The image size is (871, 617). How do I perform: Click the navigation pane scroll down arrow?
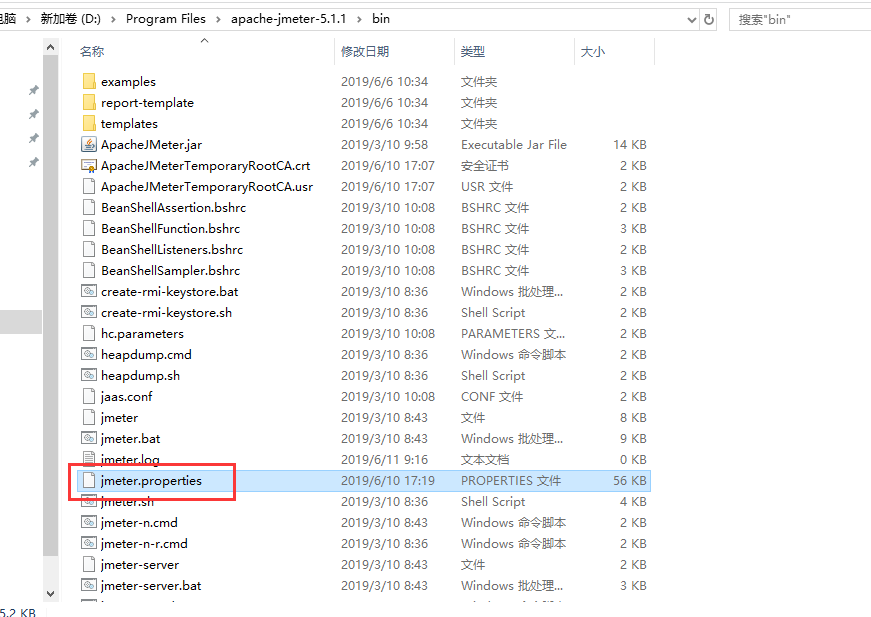51,593
